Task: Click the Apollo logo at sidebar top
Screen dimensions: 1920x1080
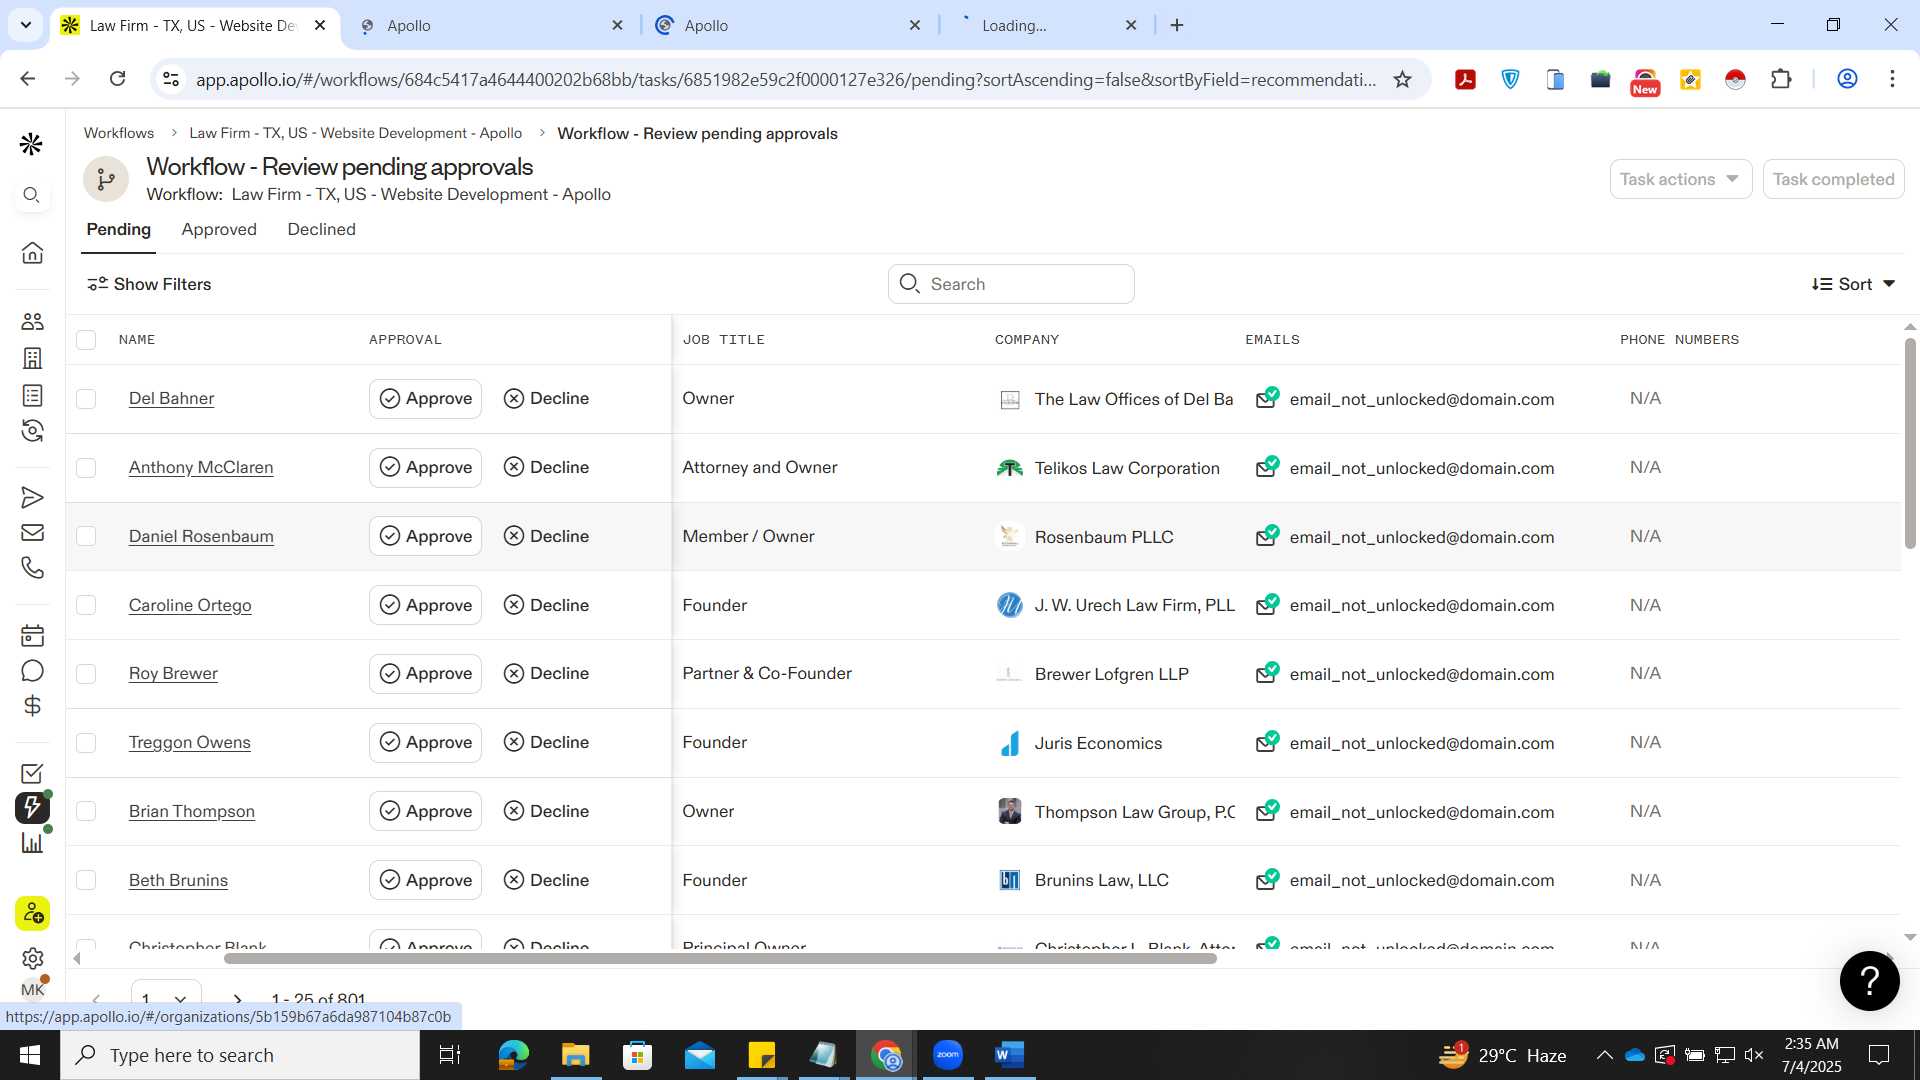Action: pos(31,144)
